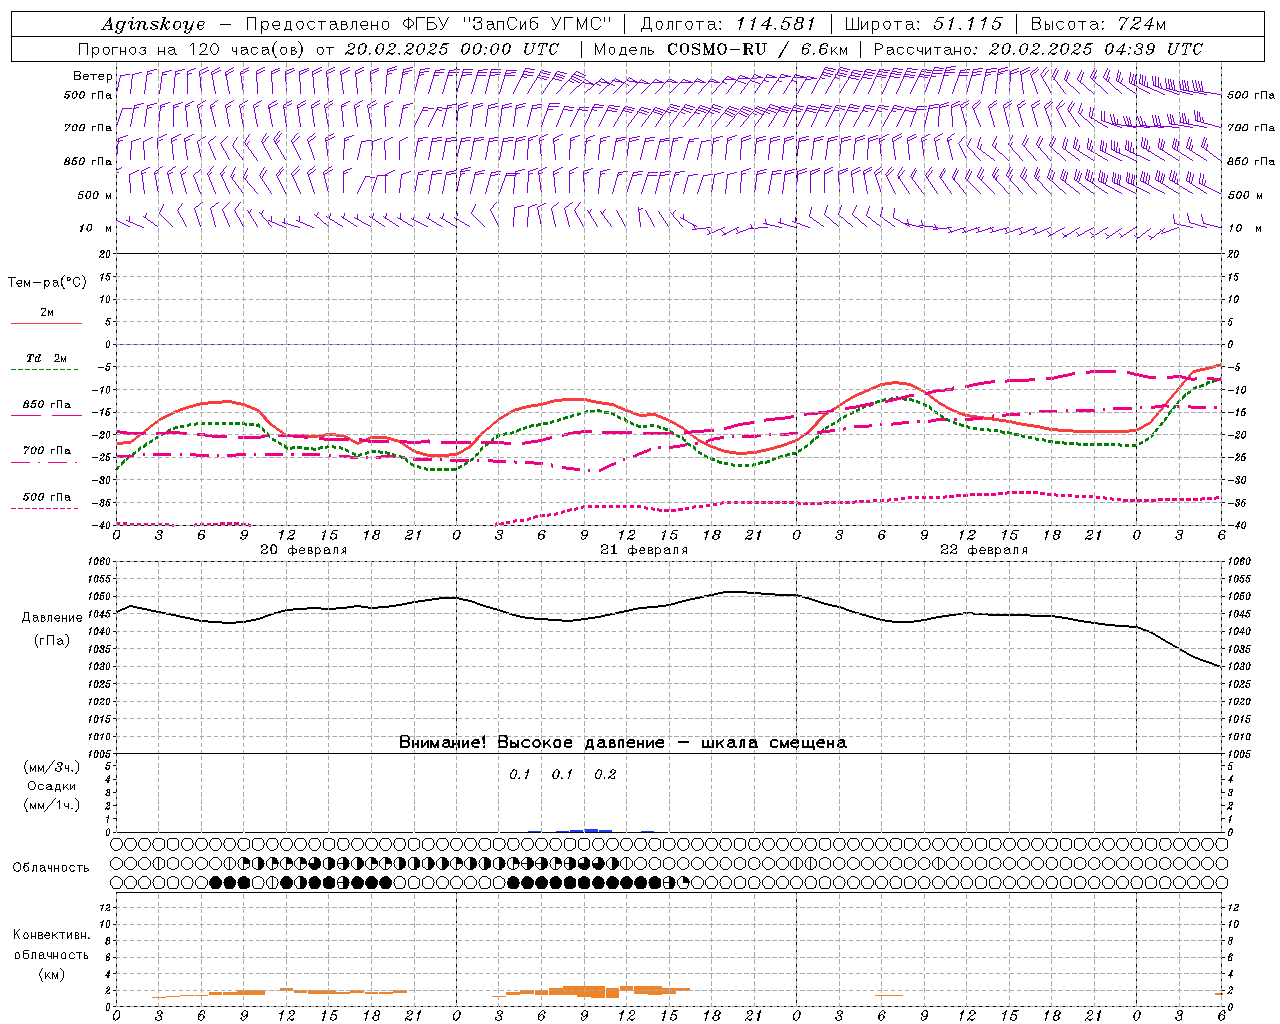Select the 'Модель COSMO-RU / 6.6км' text

point(720,49)
